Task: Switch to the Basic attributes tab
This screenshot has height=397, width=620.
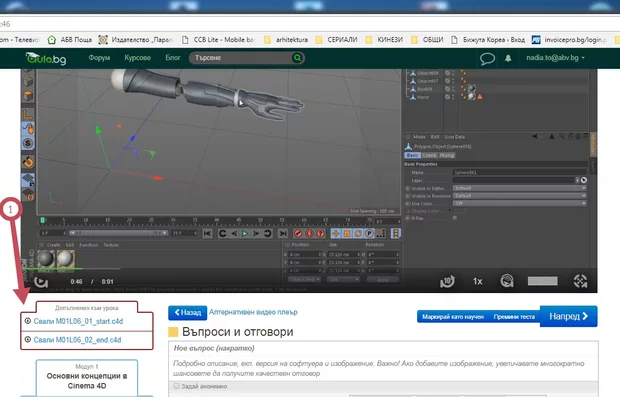Action: click(412, 155)
